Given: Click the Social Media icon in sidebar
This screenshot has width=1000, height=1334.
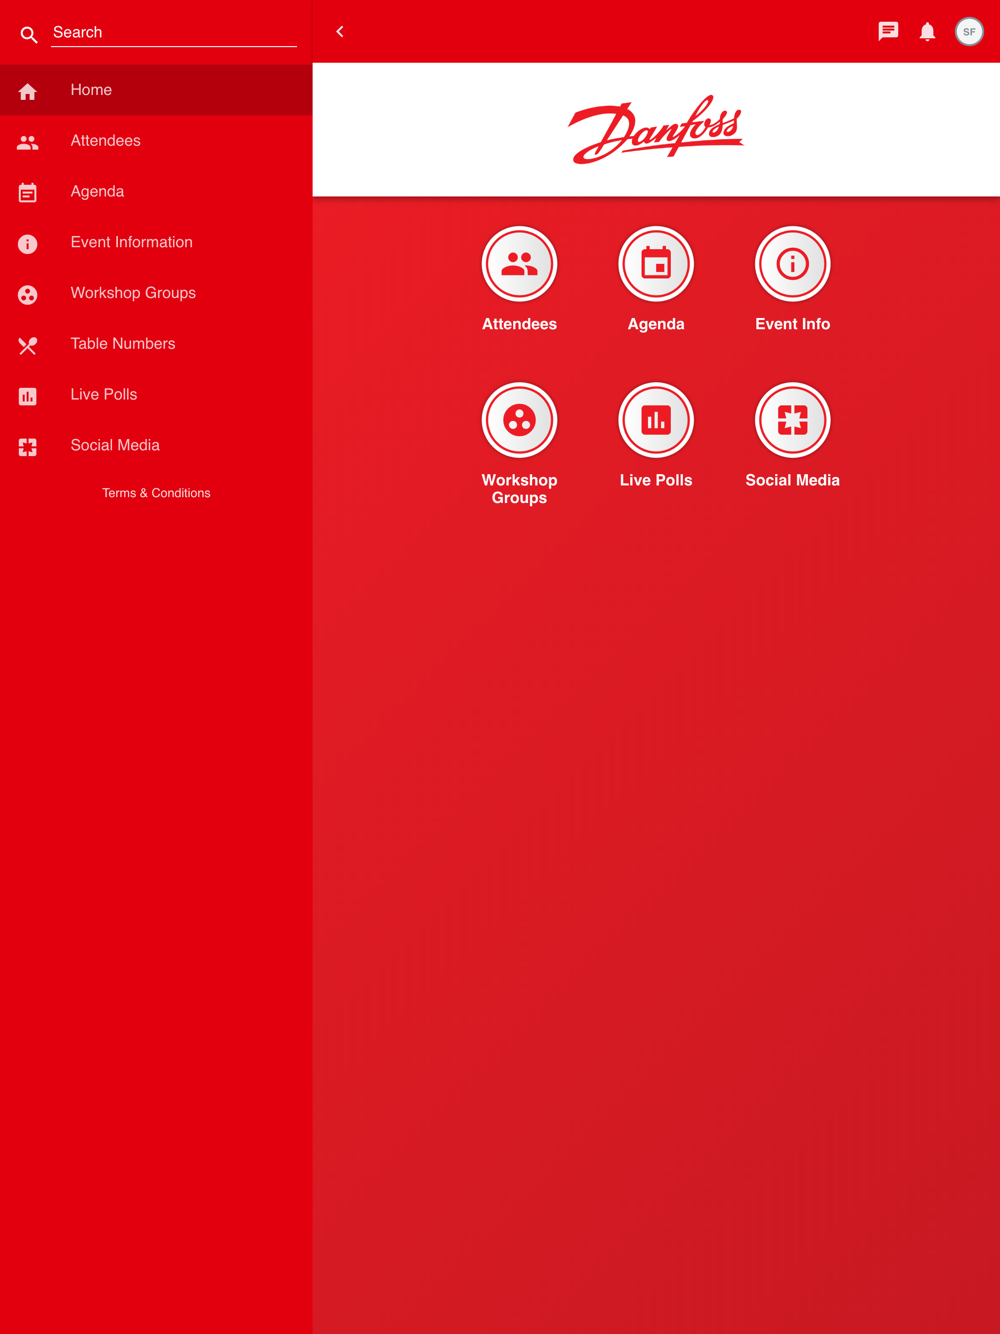Looking at the screenshot, I should point(28,447).
